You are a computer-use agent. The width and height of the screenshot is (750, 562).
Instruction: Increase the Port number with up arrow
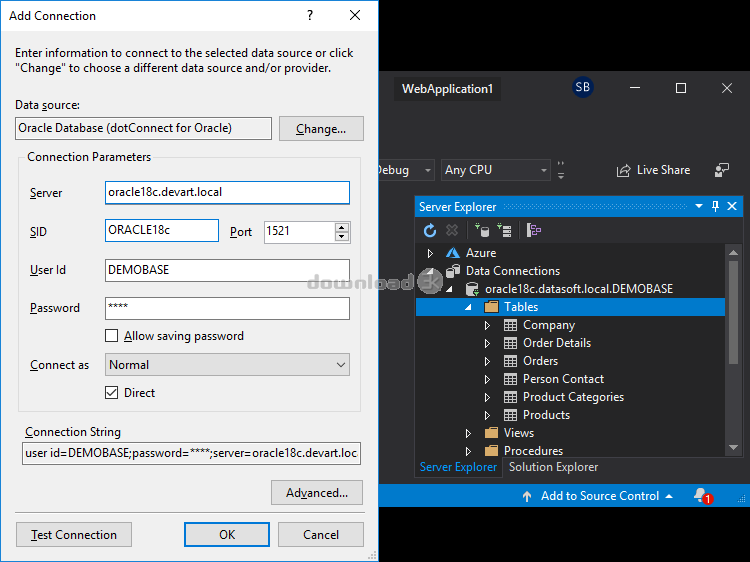(x=342, y=227)
